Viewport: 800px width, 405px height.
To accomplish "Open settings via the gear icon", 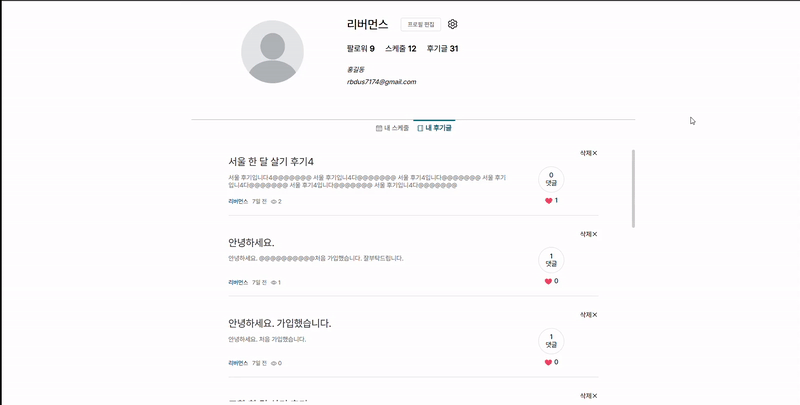I will click(453, 24).
